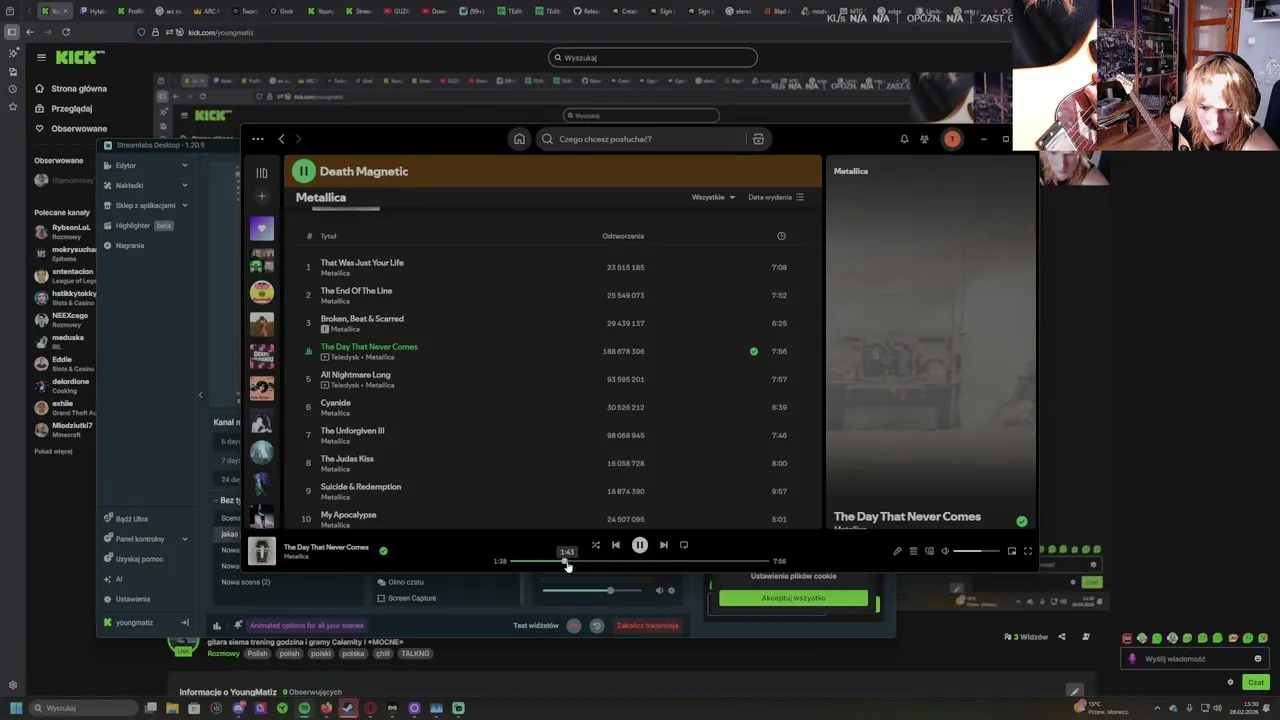The height and width of the screenshot is (720, 1280).
Task: Open 'Highlighter' in the Streamlabs sidebar
Action: 133,225
